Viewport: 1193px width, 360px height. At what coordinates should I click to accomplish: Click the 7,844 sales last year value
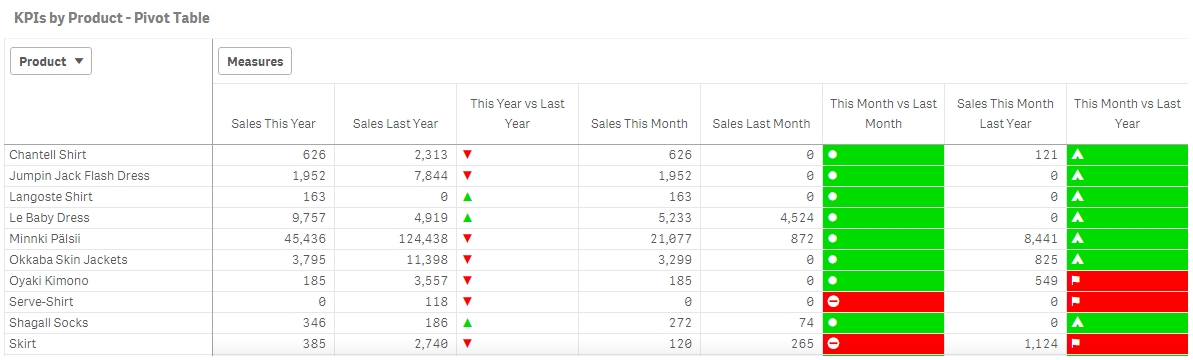click(431, 176)
